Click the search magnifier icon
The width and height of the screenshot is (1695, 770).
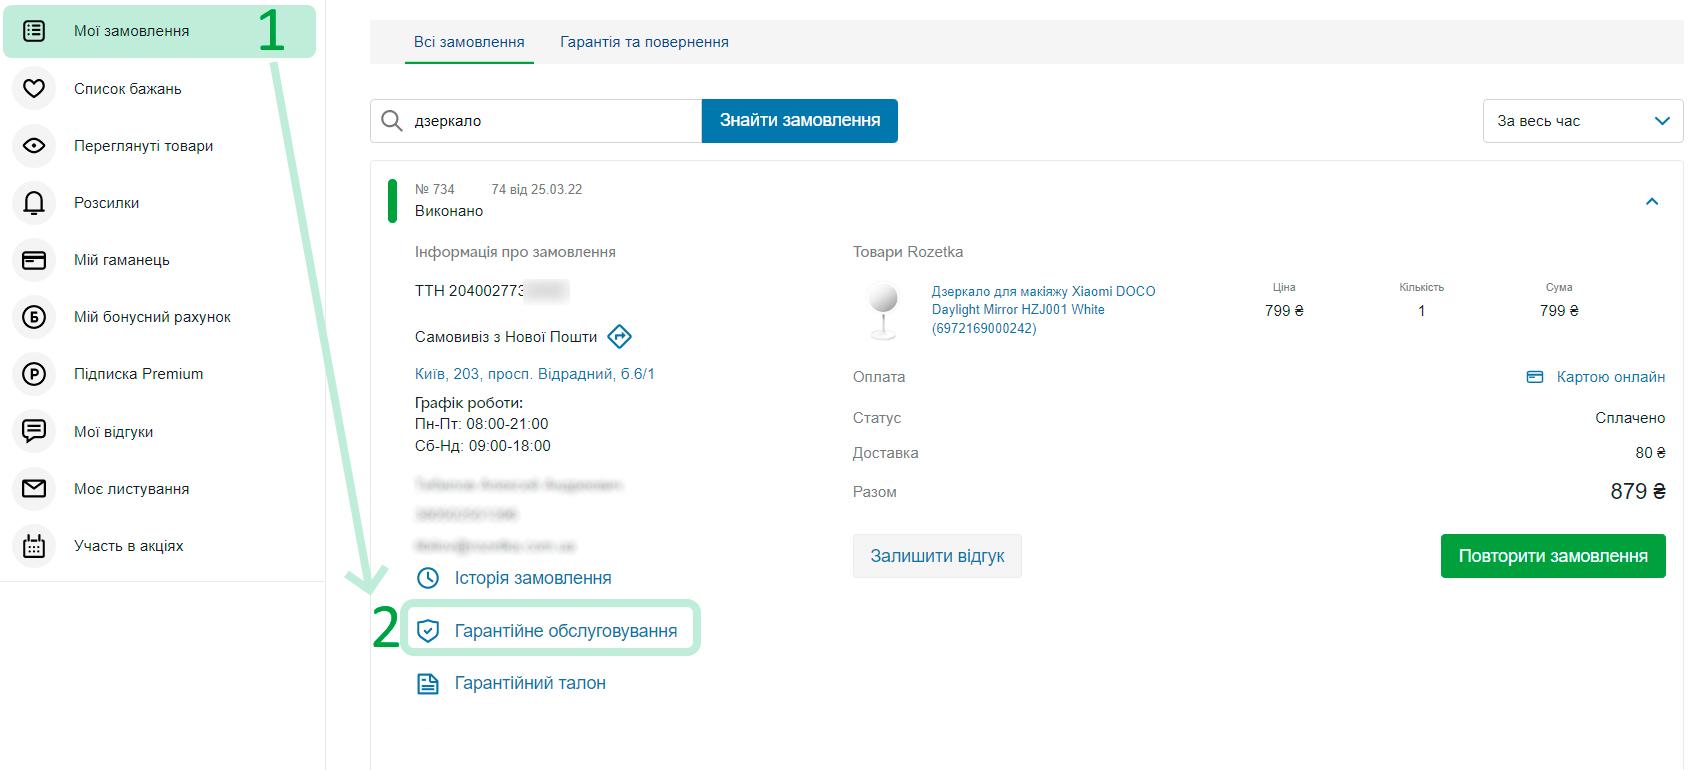392,121
